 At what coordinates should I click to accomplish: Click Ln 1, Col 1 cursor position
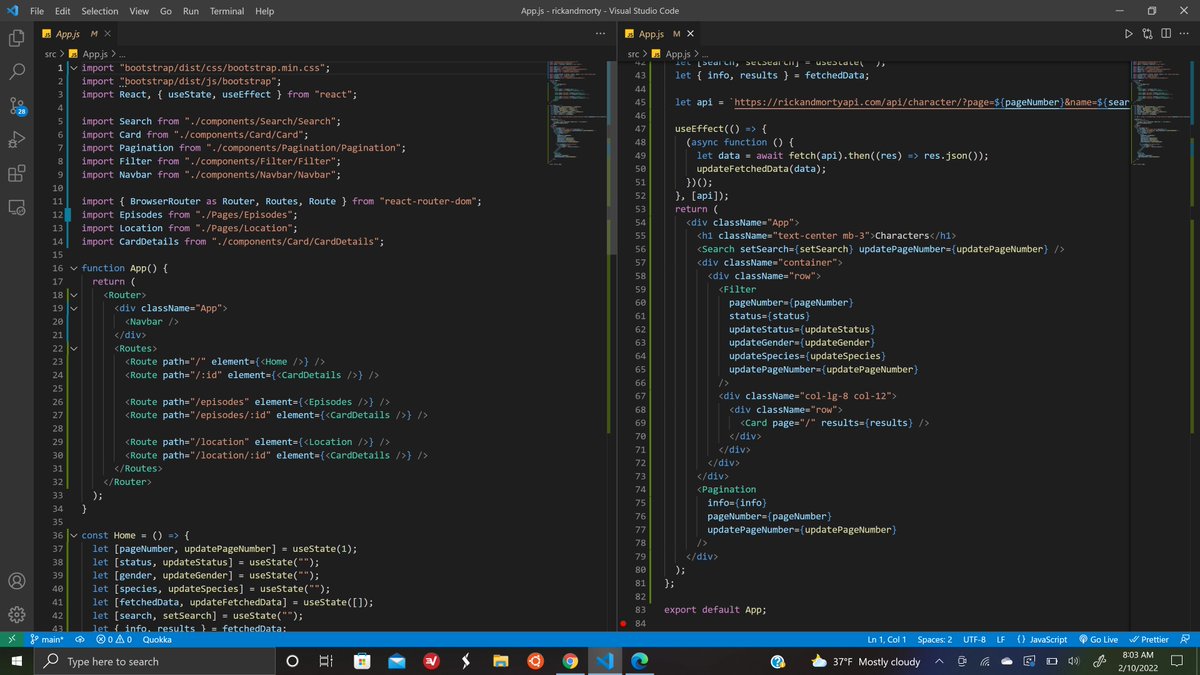[888, 638]
